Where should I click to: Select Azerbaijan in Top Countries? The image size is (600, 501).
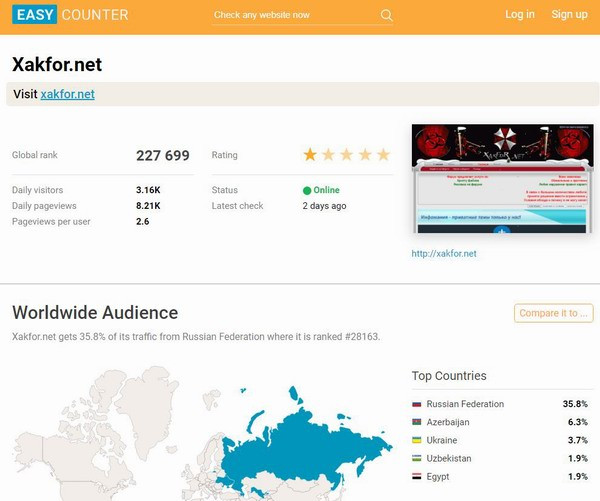(x=448, y=422)
